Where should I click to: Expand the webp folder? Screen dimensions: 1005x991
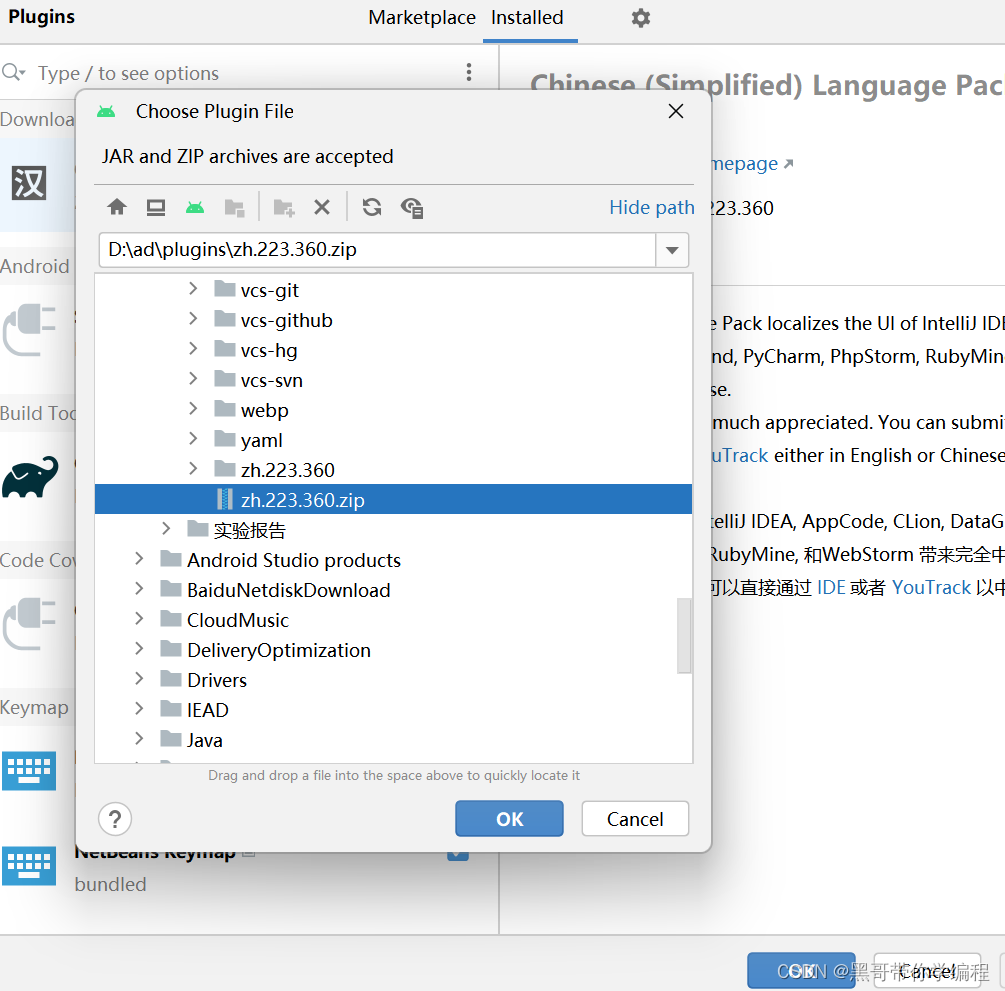[x=193, y=409]
